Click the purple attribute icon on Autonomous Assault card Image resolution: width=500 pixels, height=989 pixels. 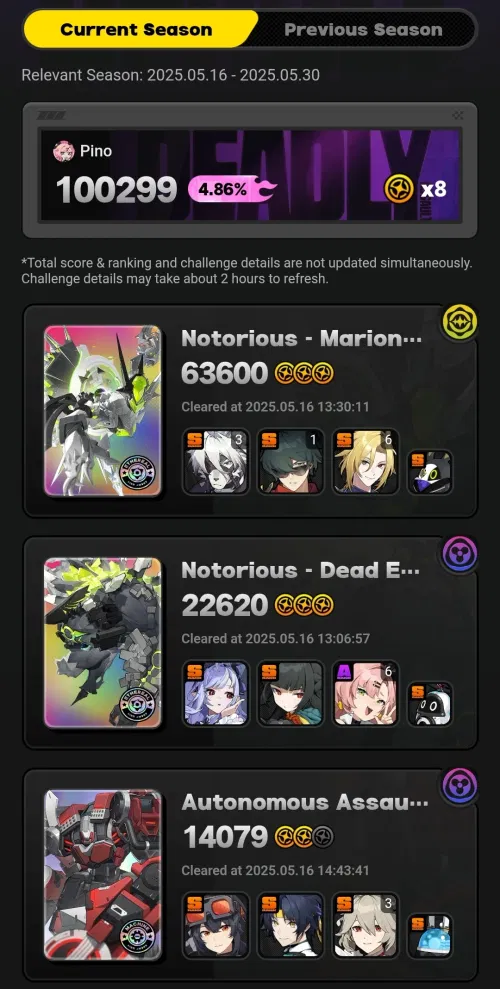click(460, 787)
